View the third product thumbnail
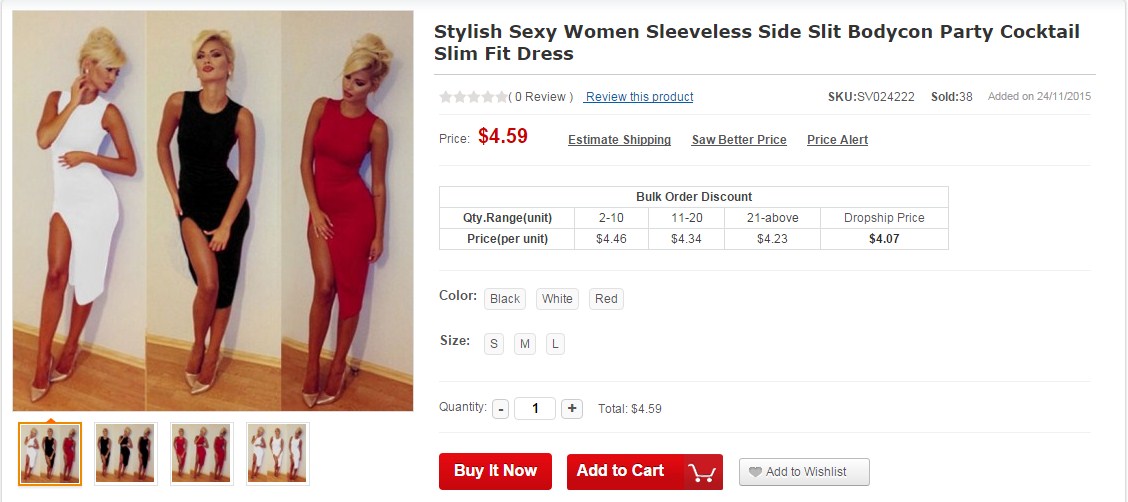 click(x=202, y=454)
